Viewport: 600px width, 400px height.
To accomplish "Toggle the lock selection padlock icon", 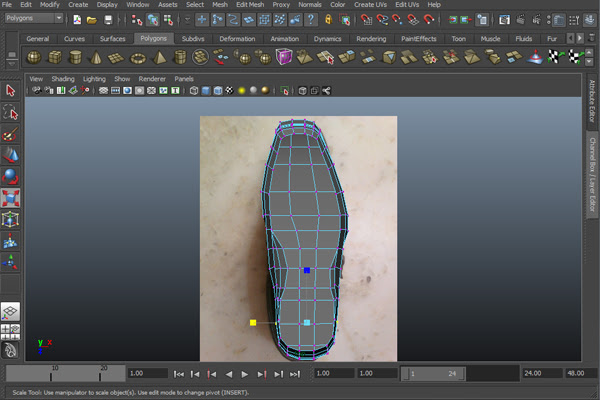I will click(x=328, y=19).
